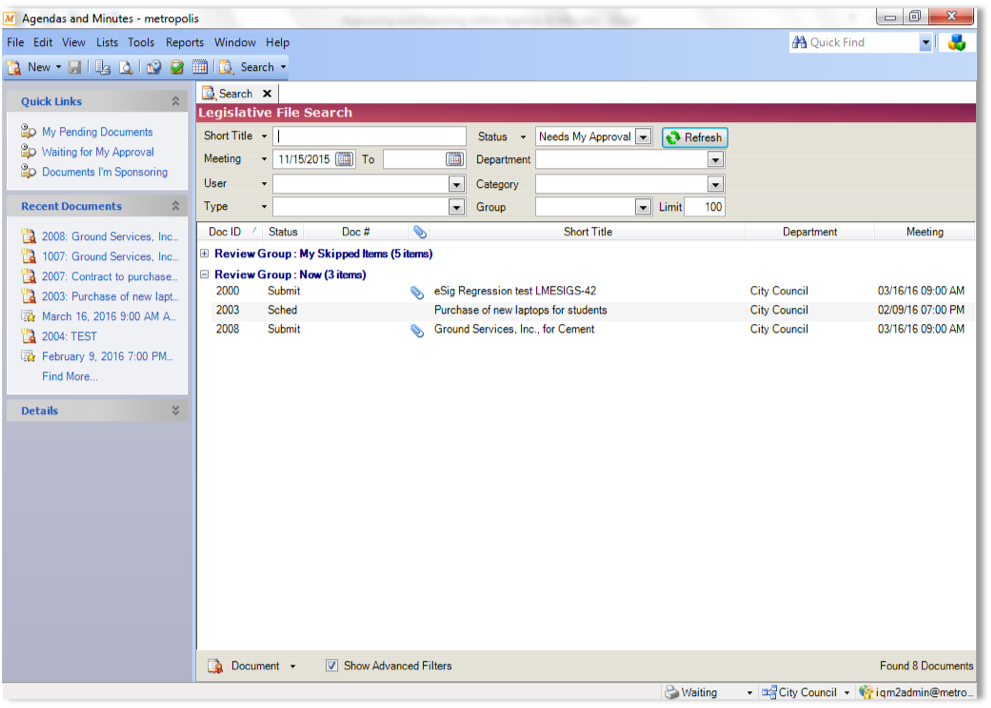The image size is (991, 708).
Task: Open the Department dropdown
Action: 715,160
